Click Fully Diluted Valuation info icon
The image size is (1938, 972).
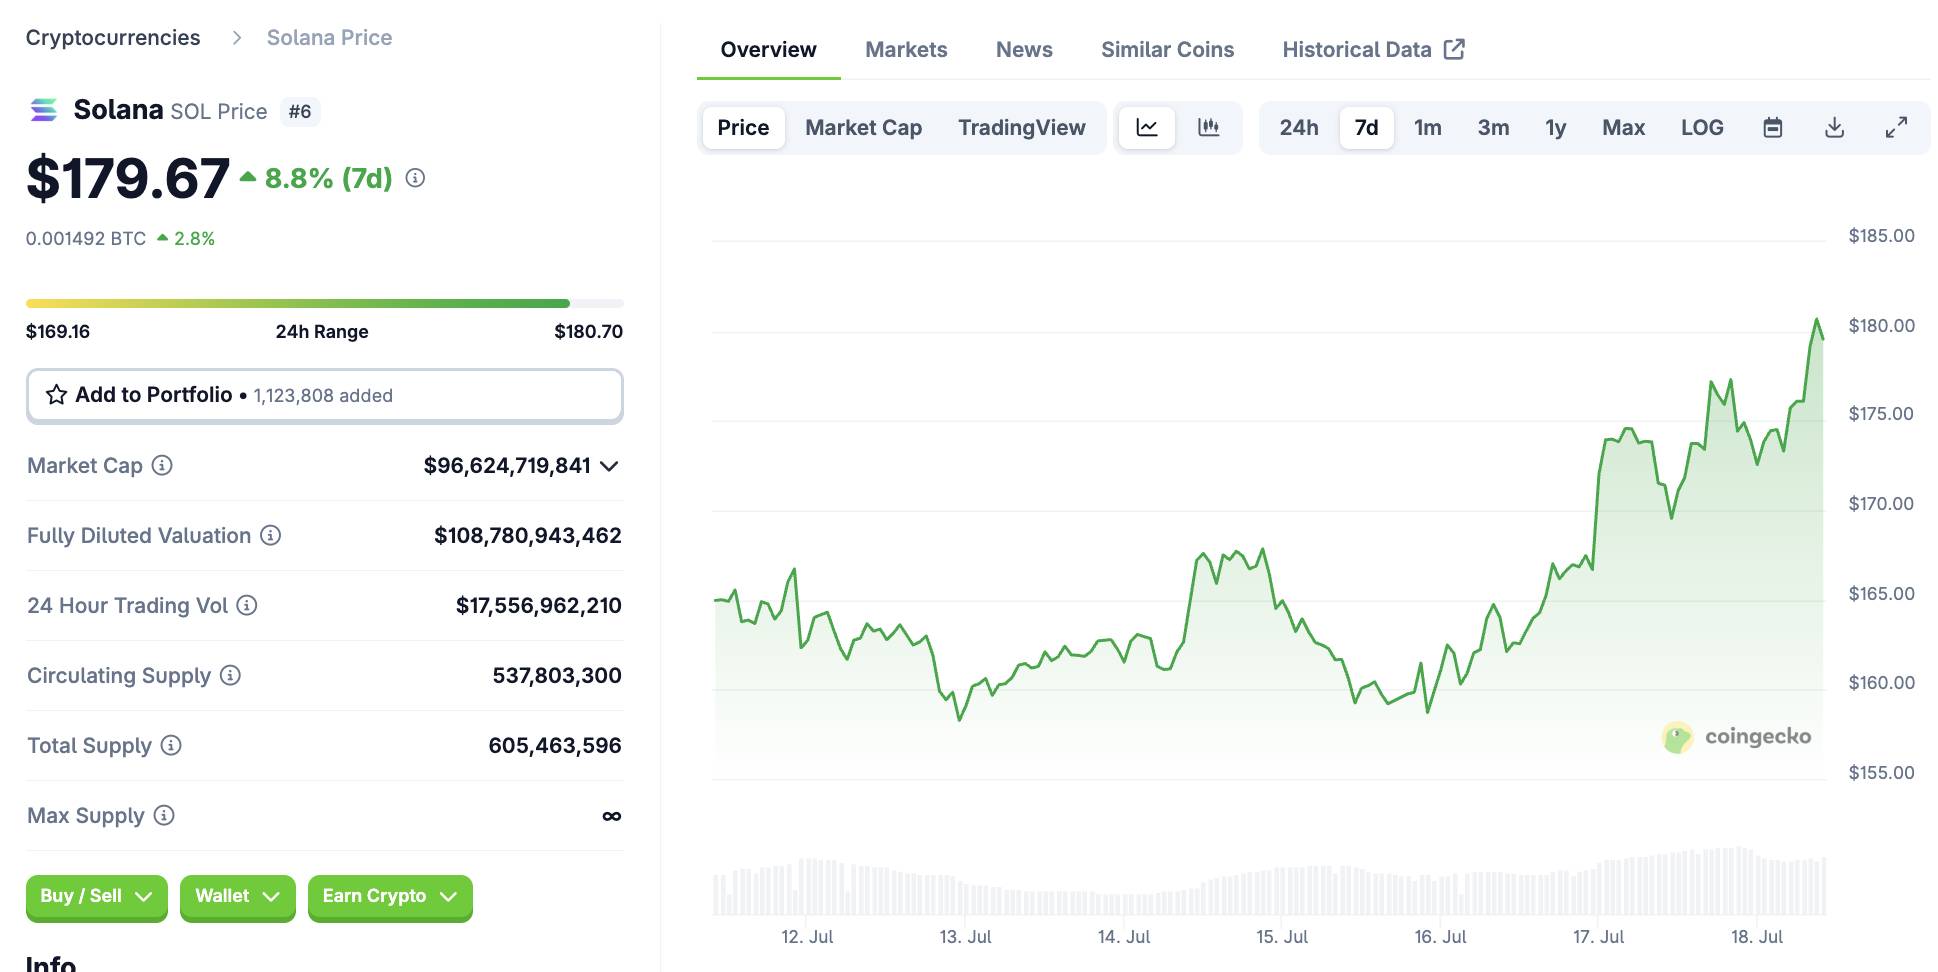coord(270,535)
